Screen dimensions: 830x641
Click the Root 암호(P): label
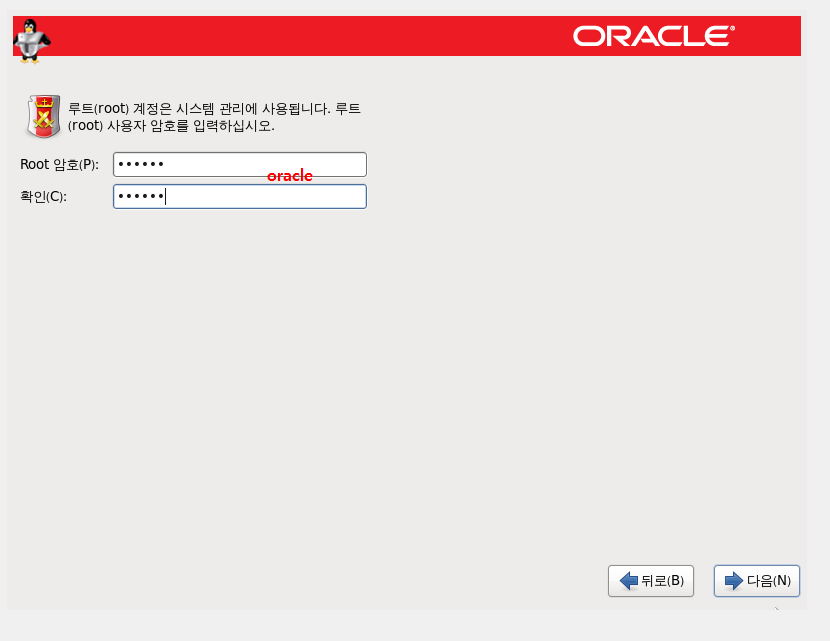[59, 165]
